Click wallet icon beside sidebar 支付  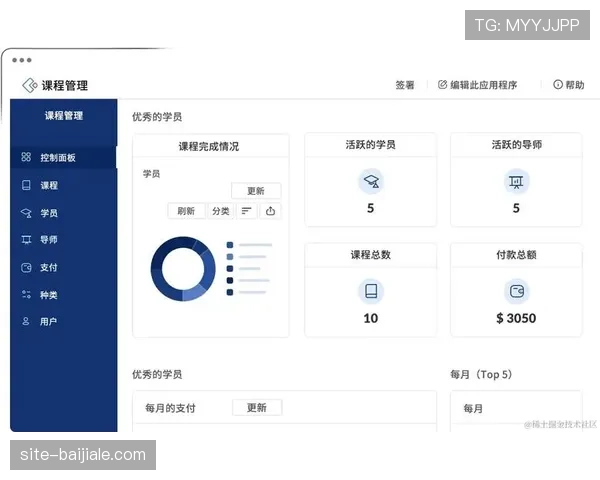[x=26, y=267]
